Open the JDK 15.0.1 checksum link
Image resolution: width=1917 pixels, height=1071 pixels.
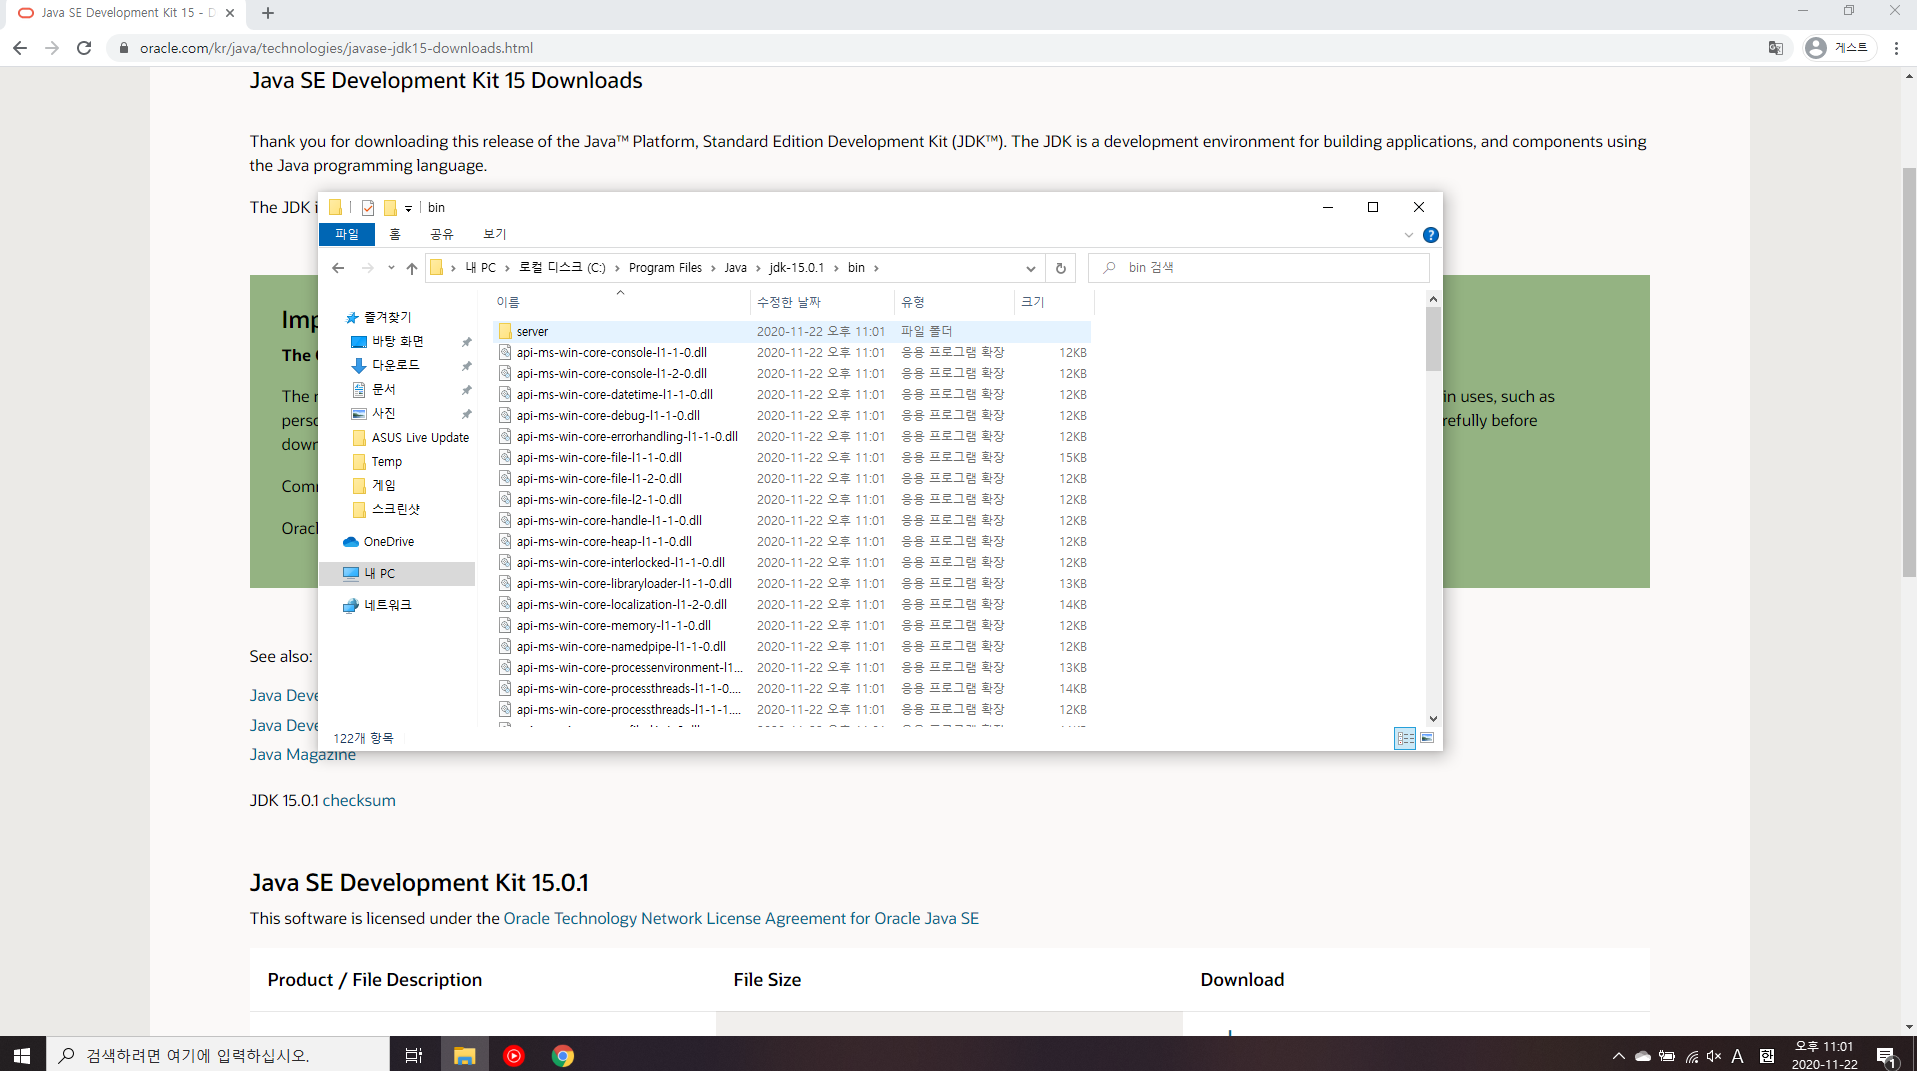358,800
